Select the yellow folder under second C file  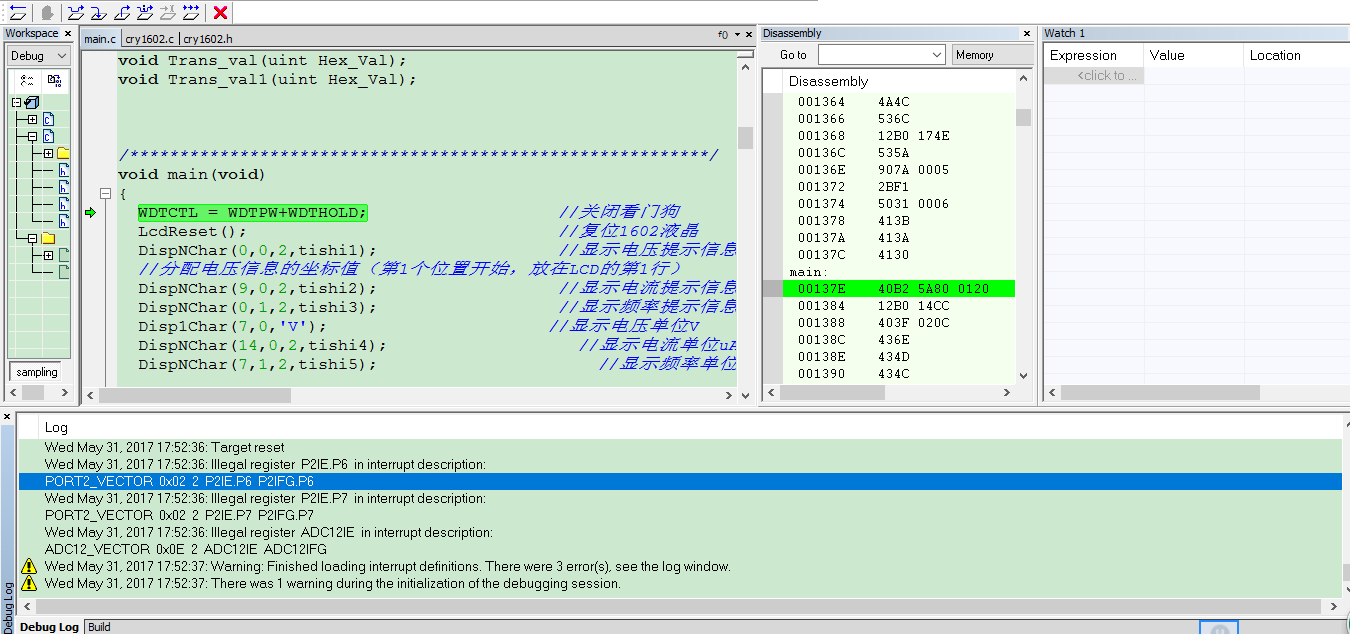(64, 153)
